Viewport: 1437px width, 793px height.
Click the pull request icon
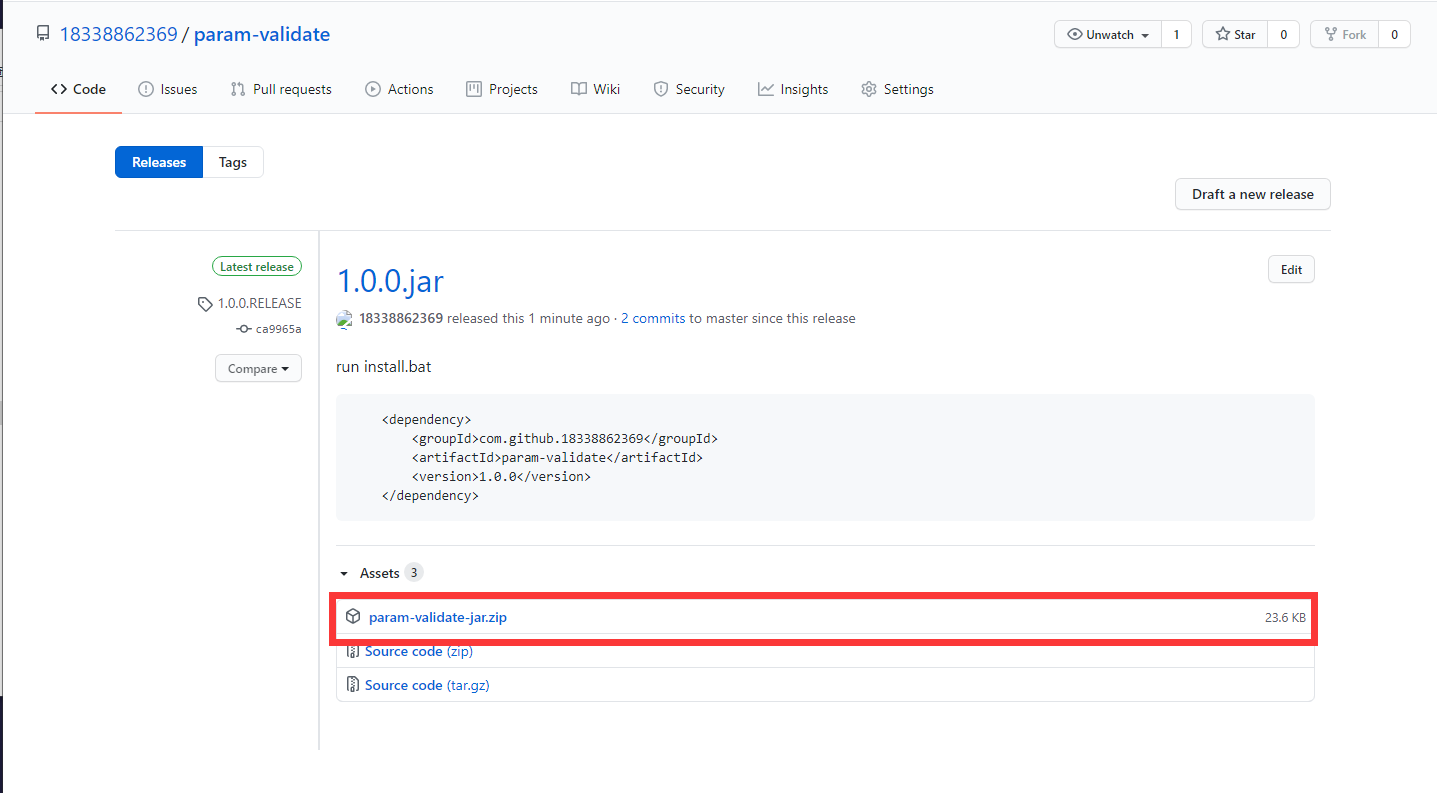point(238,89)
